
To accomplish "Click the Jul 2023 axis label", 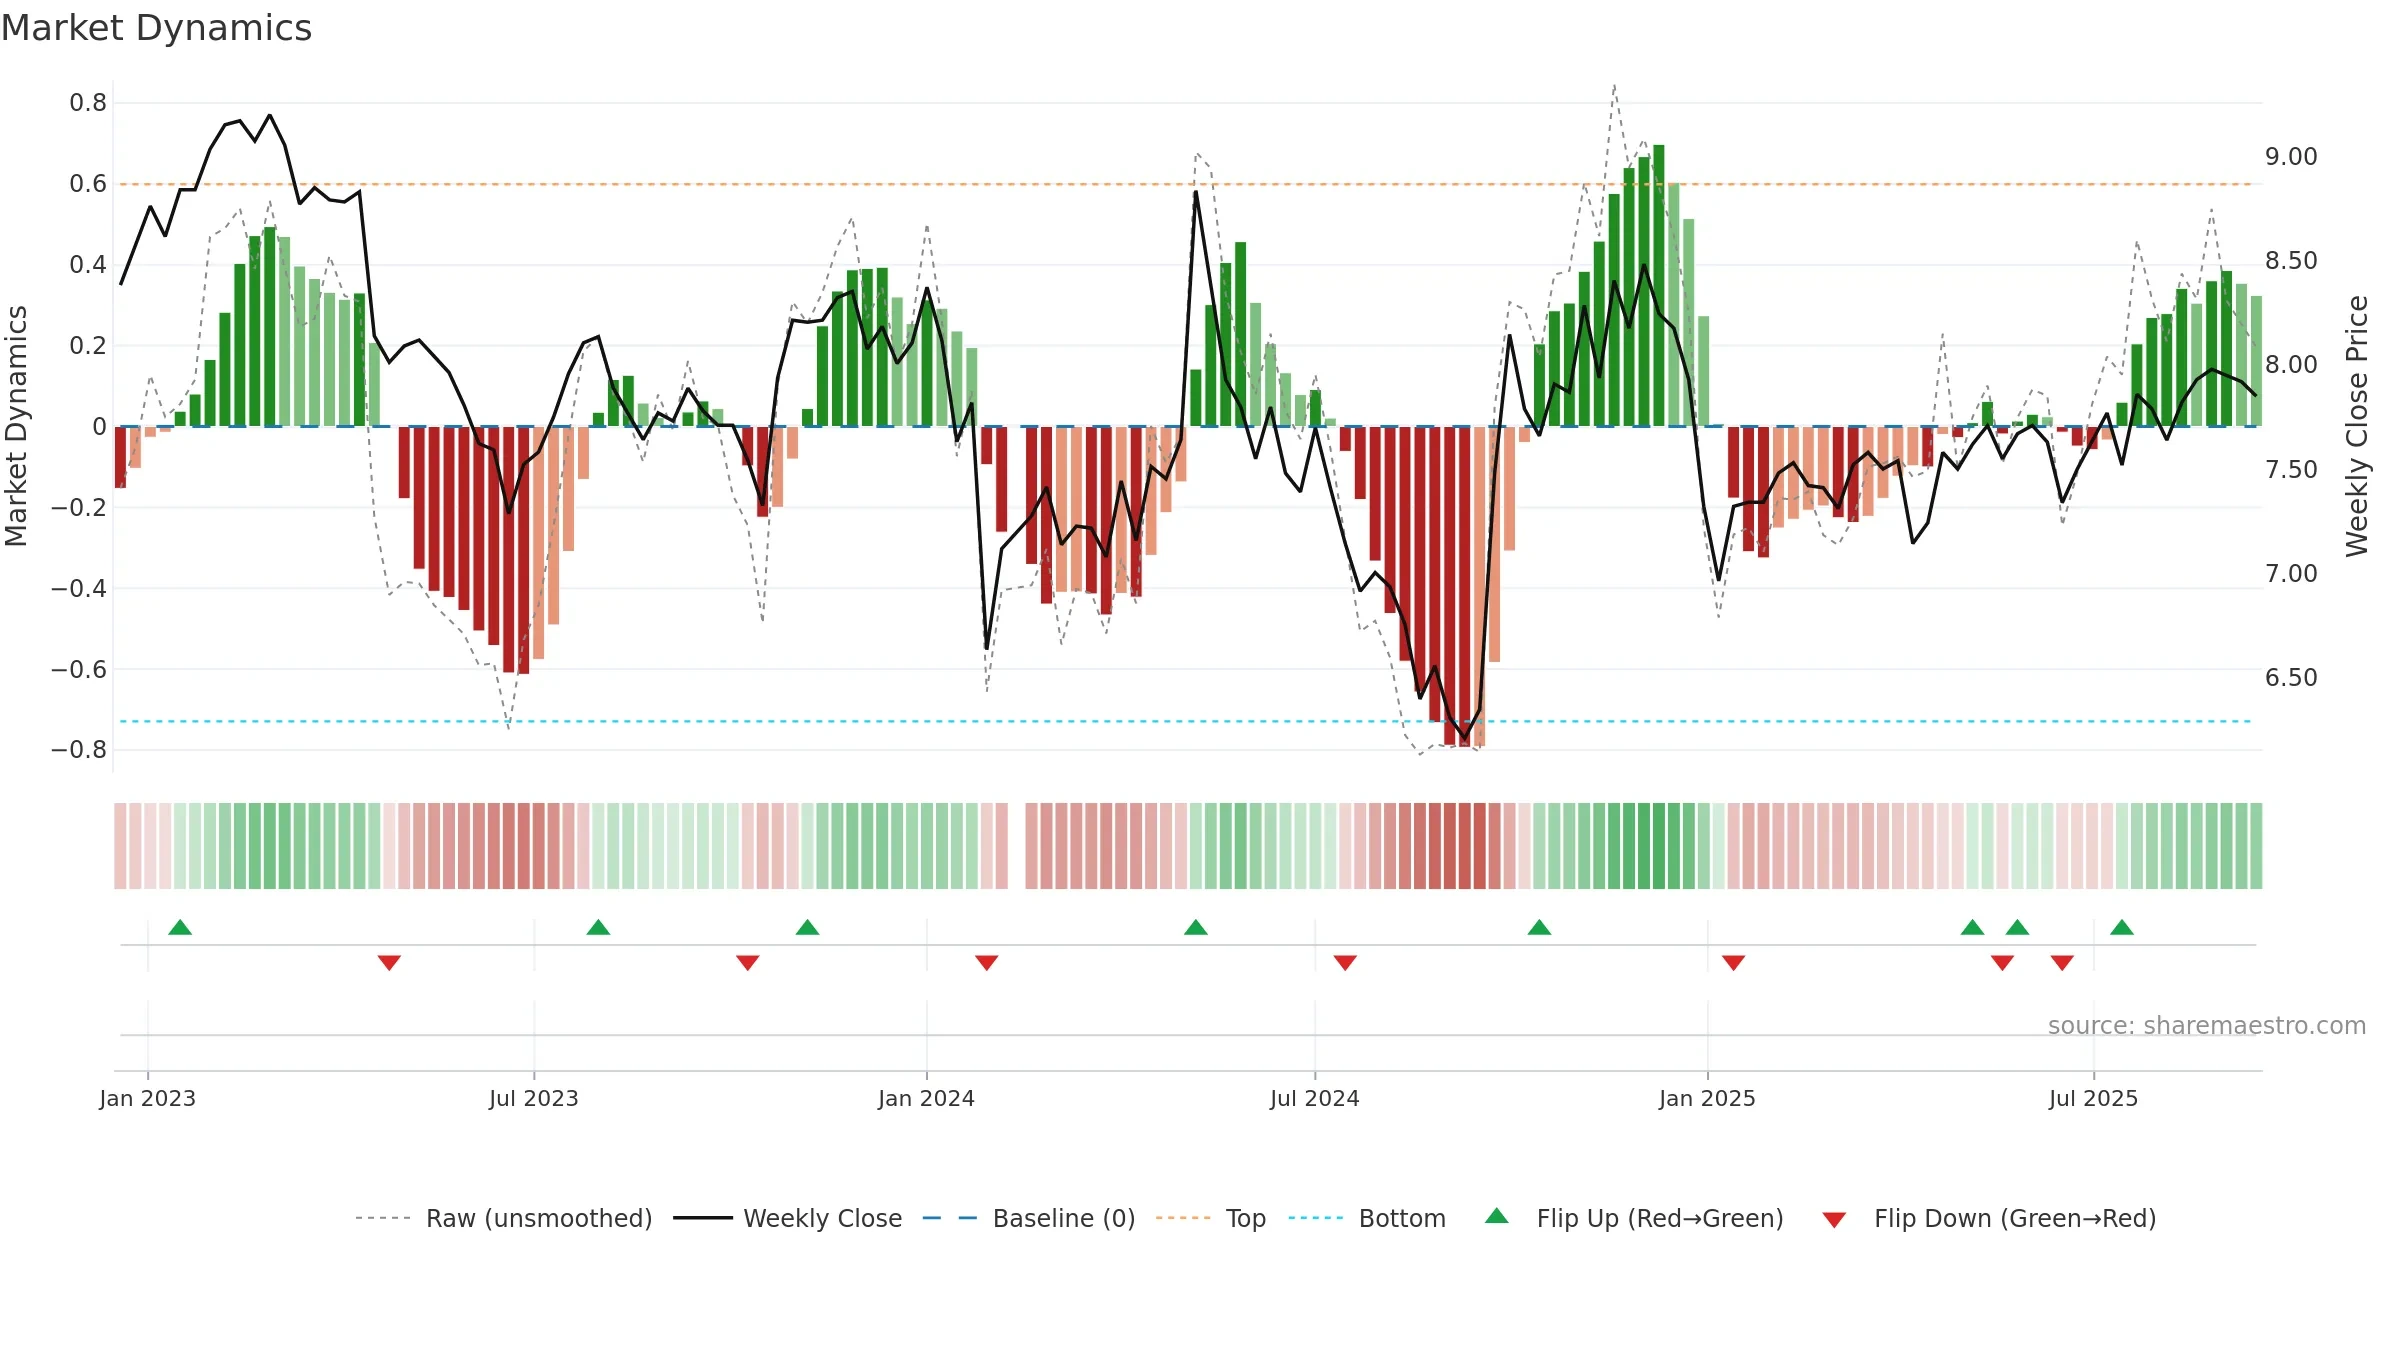I will 534,1098.
